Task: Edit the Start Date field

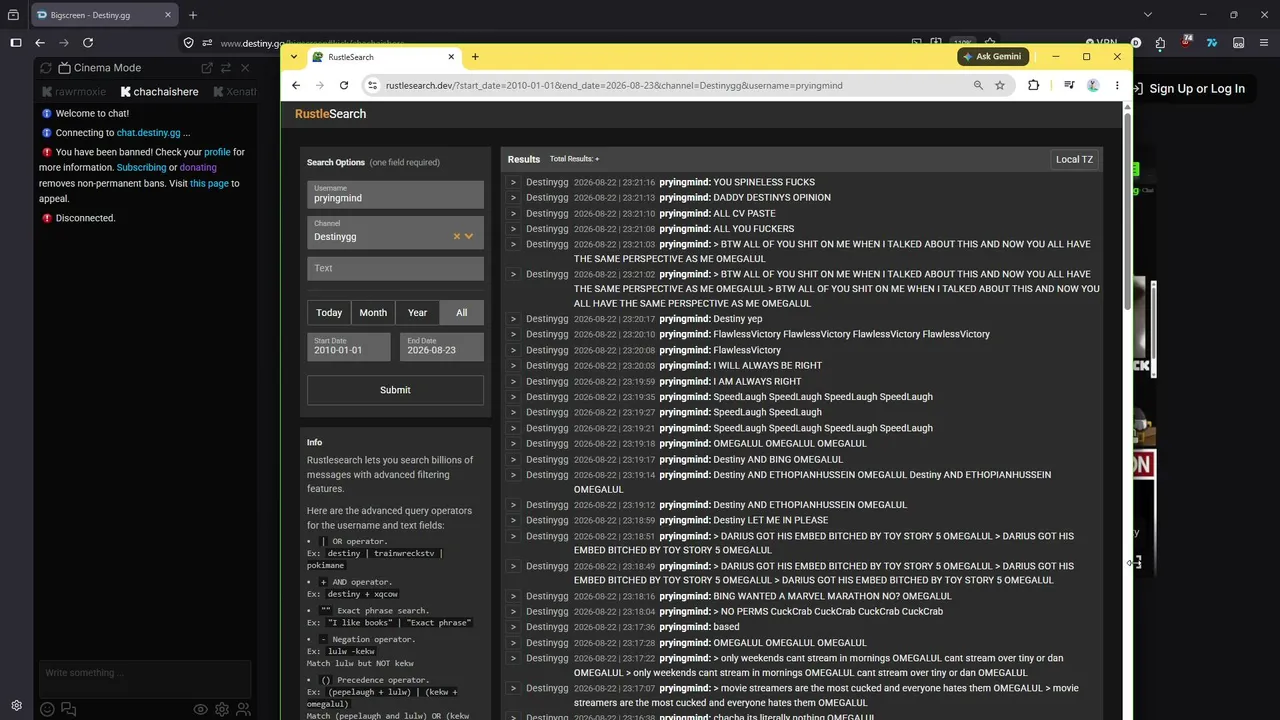Action: tap(349, 347)
